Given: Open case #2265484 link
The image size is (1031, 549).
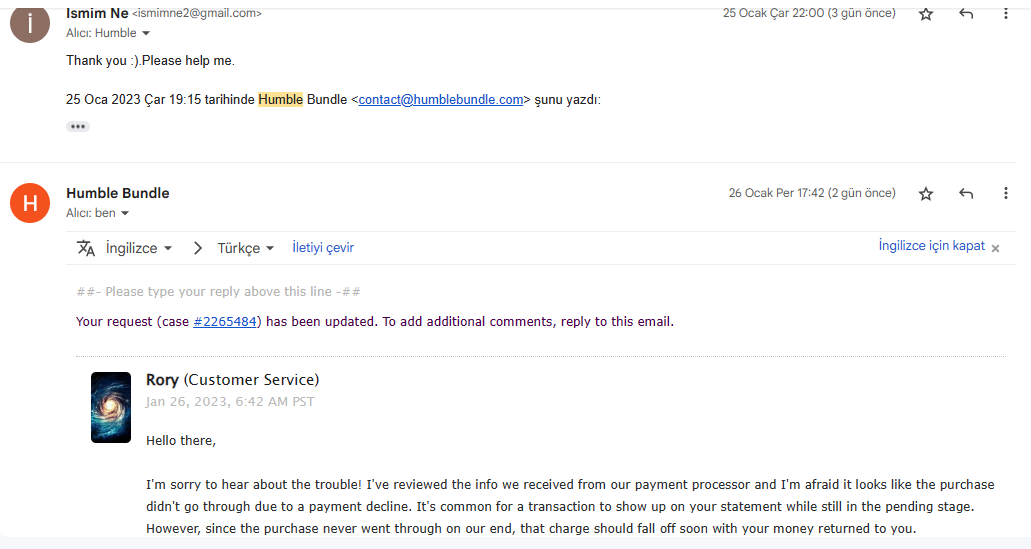Looking at the screenshot, I should (226, 322).
